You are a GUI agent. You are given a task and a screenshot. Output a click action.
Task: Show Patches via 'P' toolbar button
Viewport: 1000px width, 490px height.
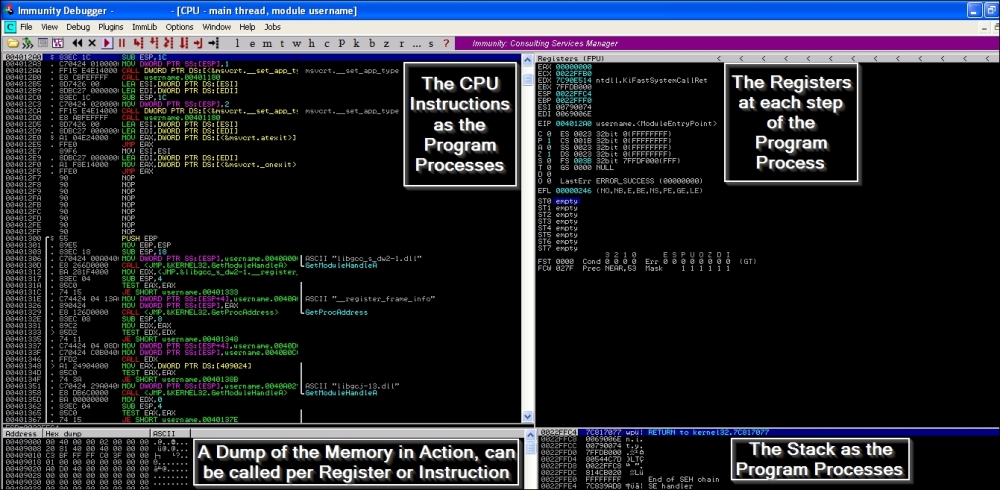(x=342, y=43)
